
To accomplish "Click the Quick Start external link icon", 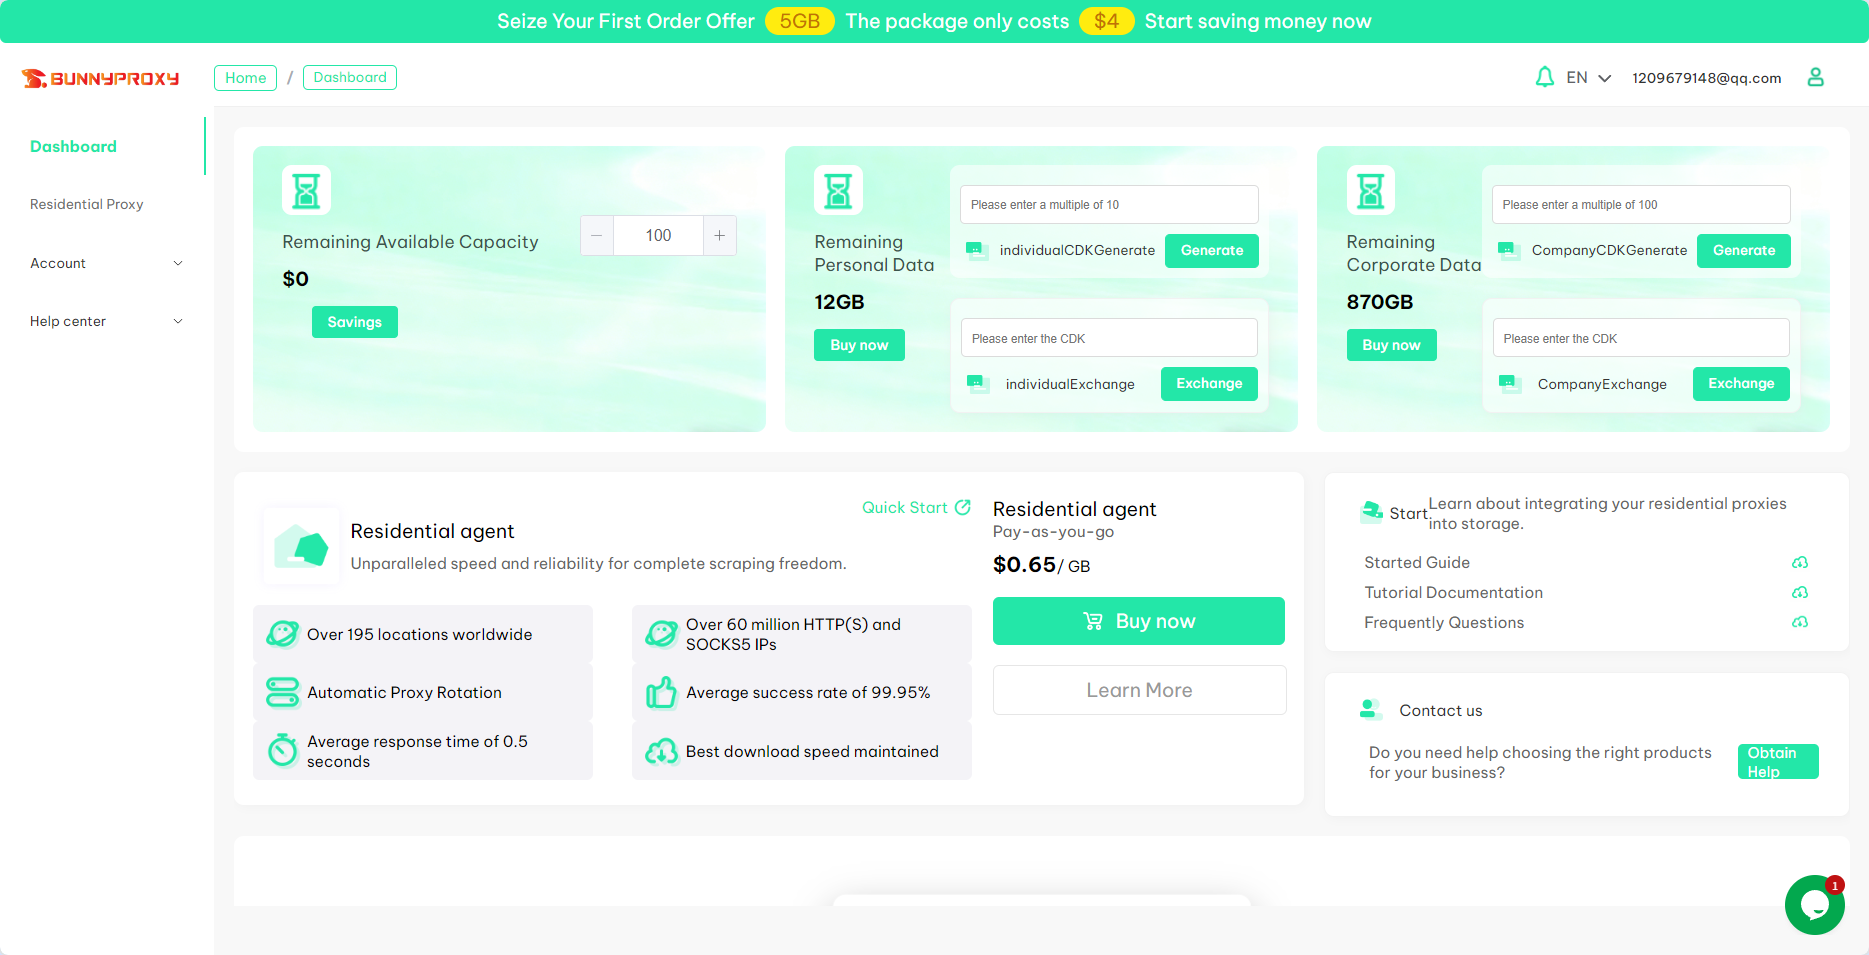I will 962,507.
